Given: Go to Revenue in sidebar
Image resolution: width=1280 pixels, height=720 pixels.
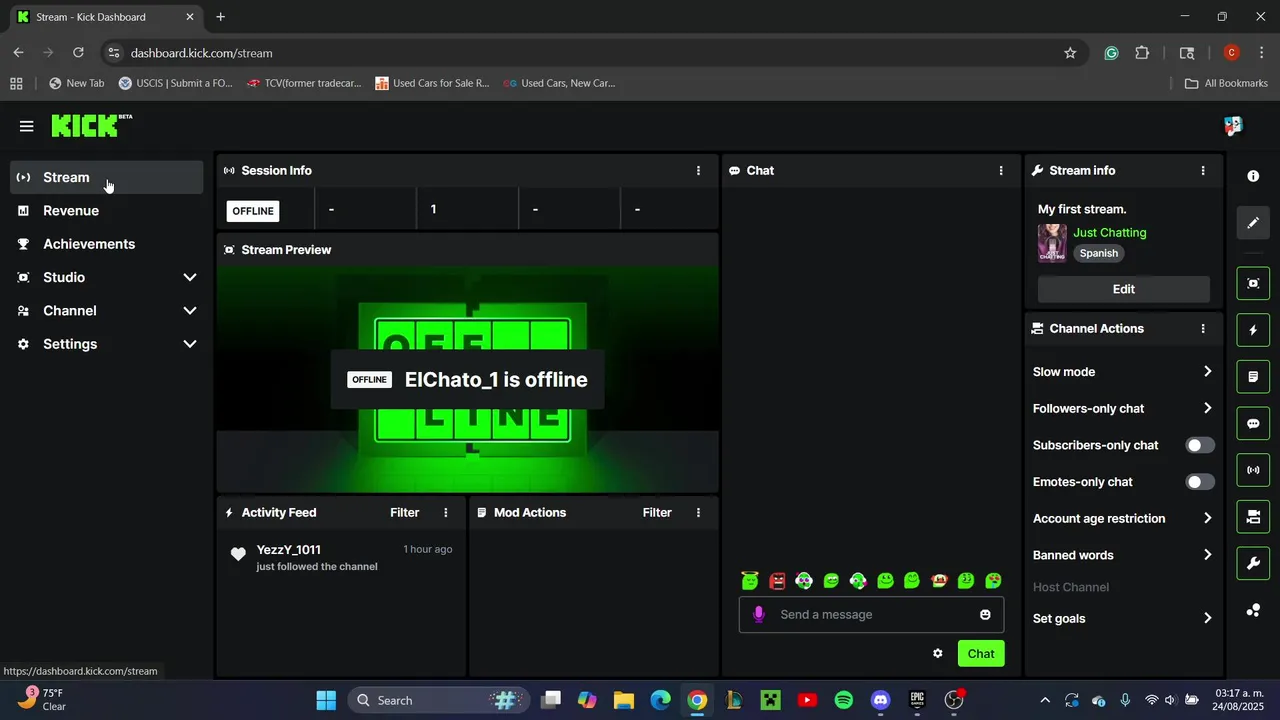Looking at the screenshot, I should click(x=107, y=211).
